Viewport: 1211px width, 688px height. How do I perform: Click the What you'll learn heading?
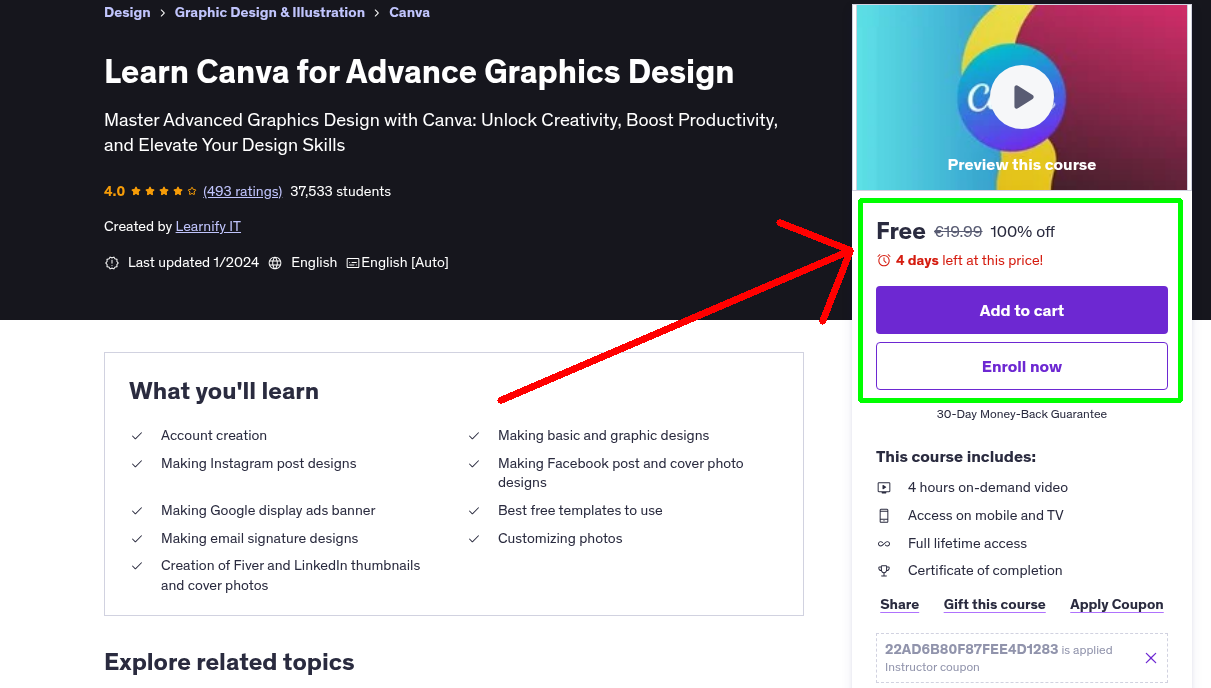pyautogui.click(x=224, y=391)
